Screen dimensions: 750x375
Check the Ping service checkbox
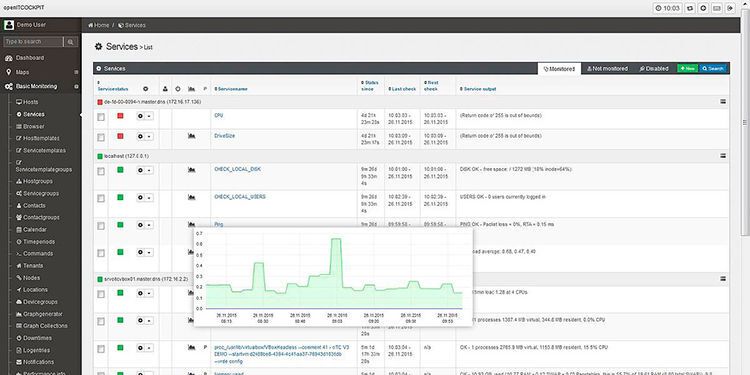click(101, 225)
